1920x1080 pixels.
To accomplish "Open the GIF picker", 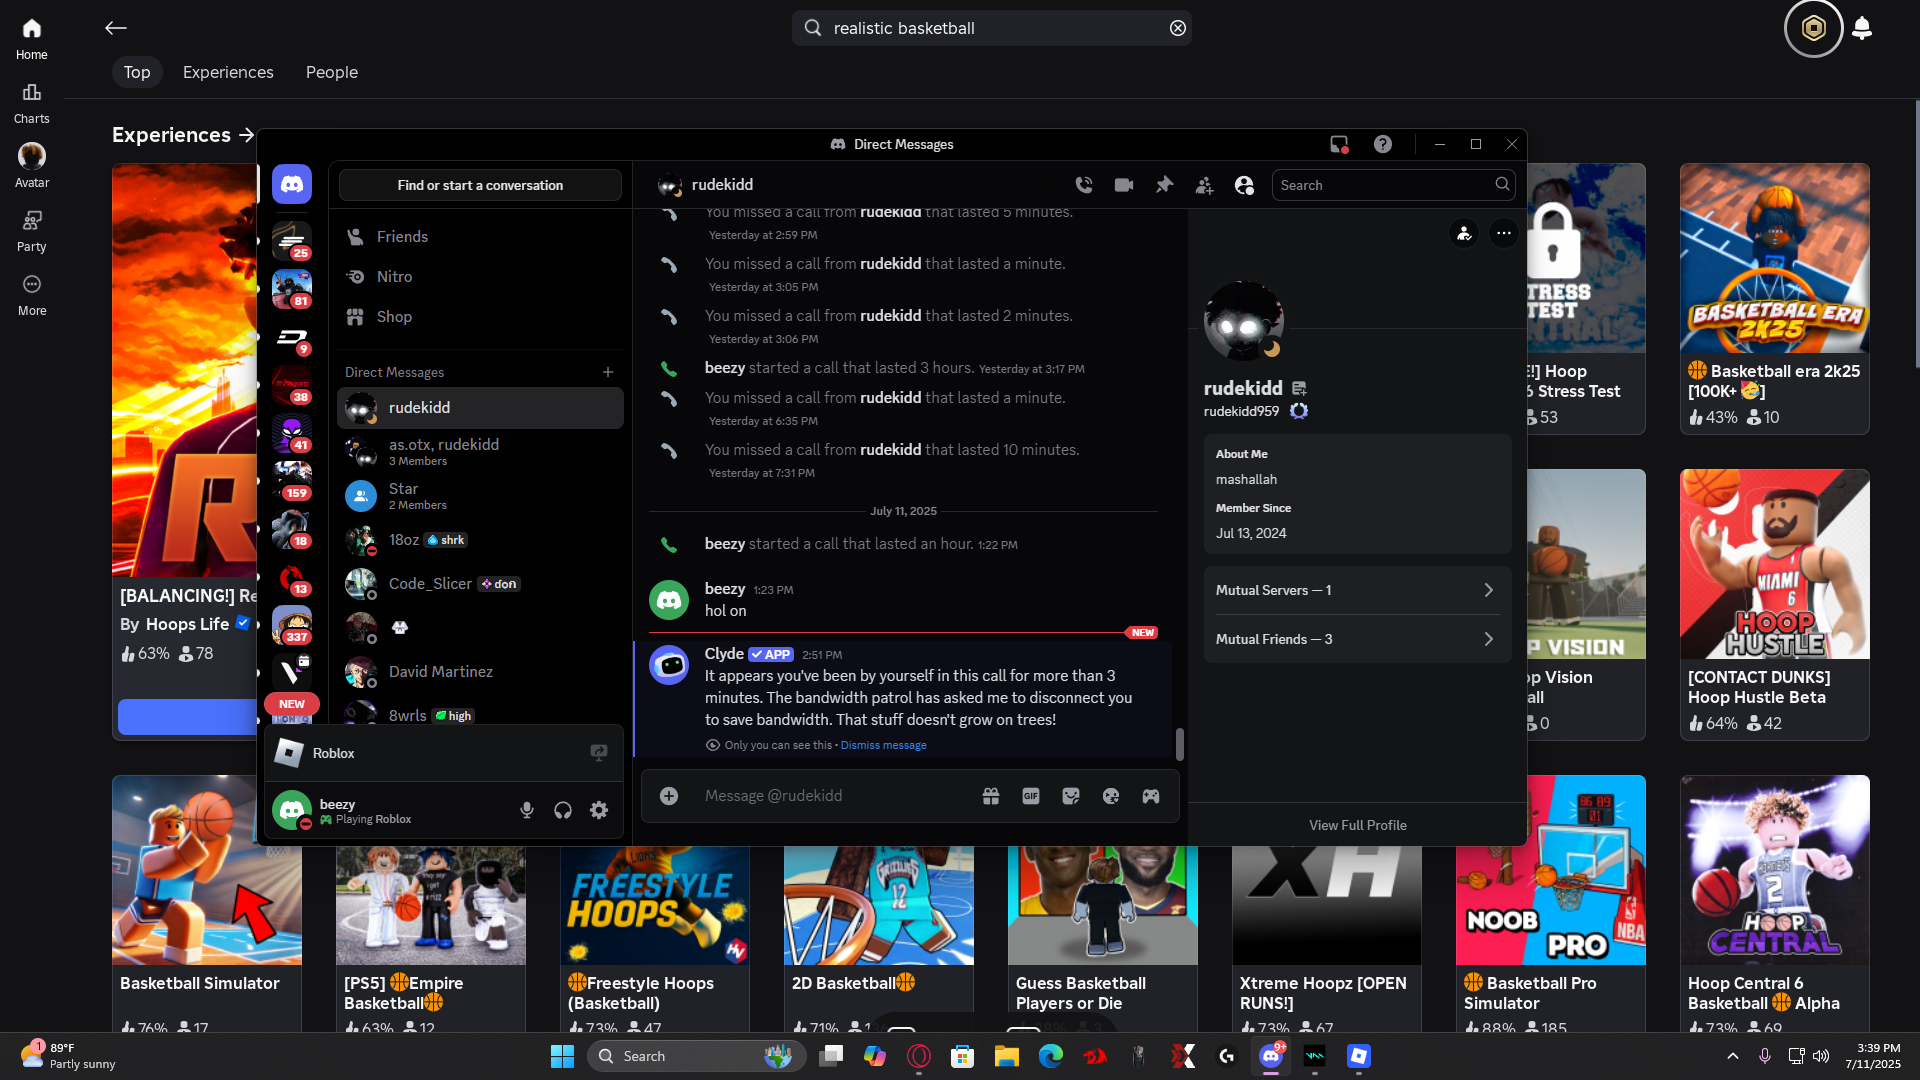I will click(1031, 796).
